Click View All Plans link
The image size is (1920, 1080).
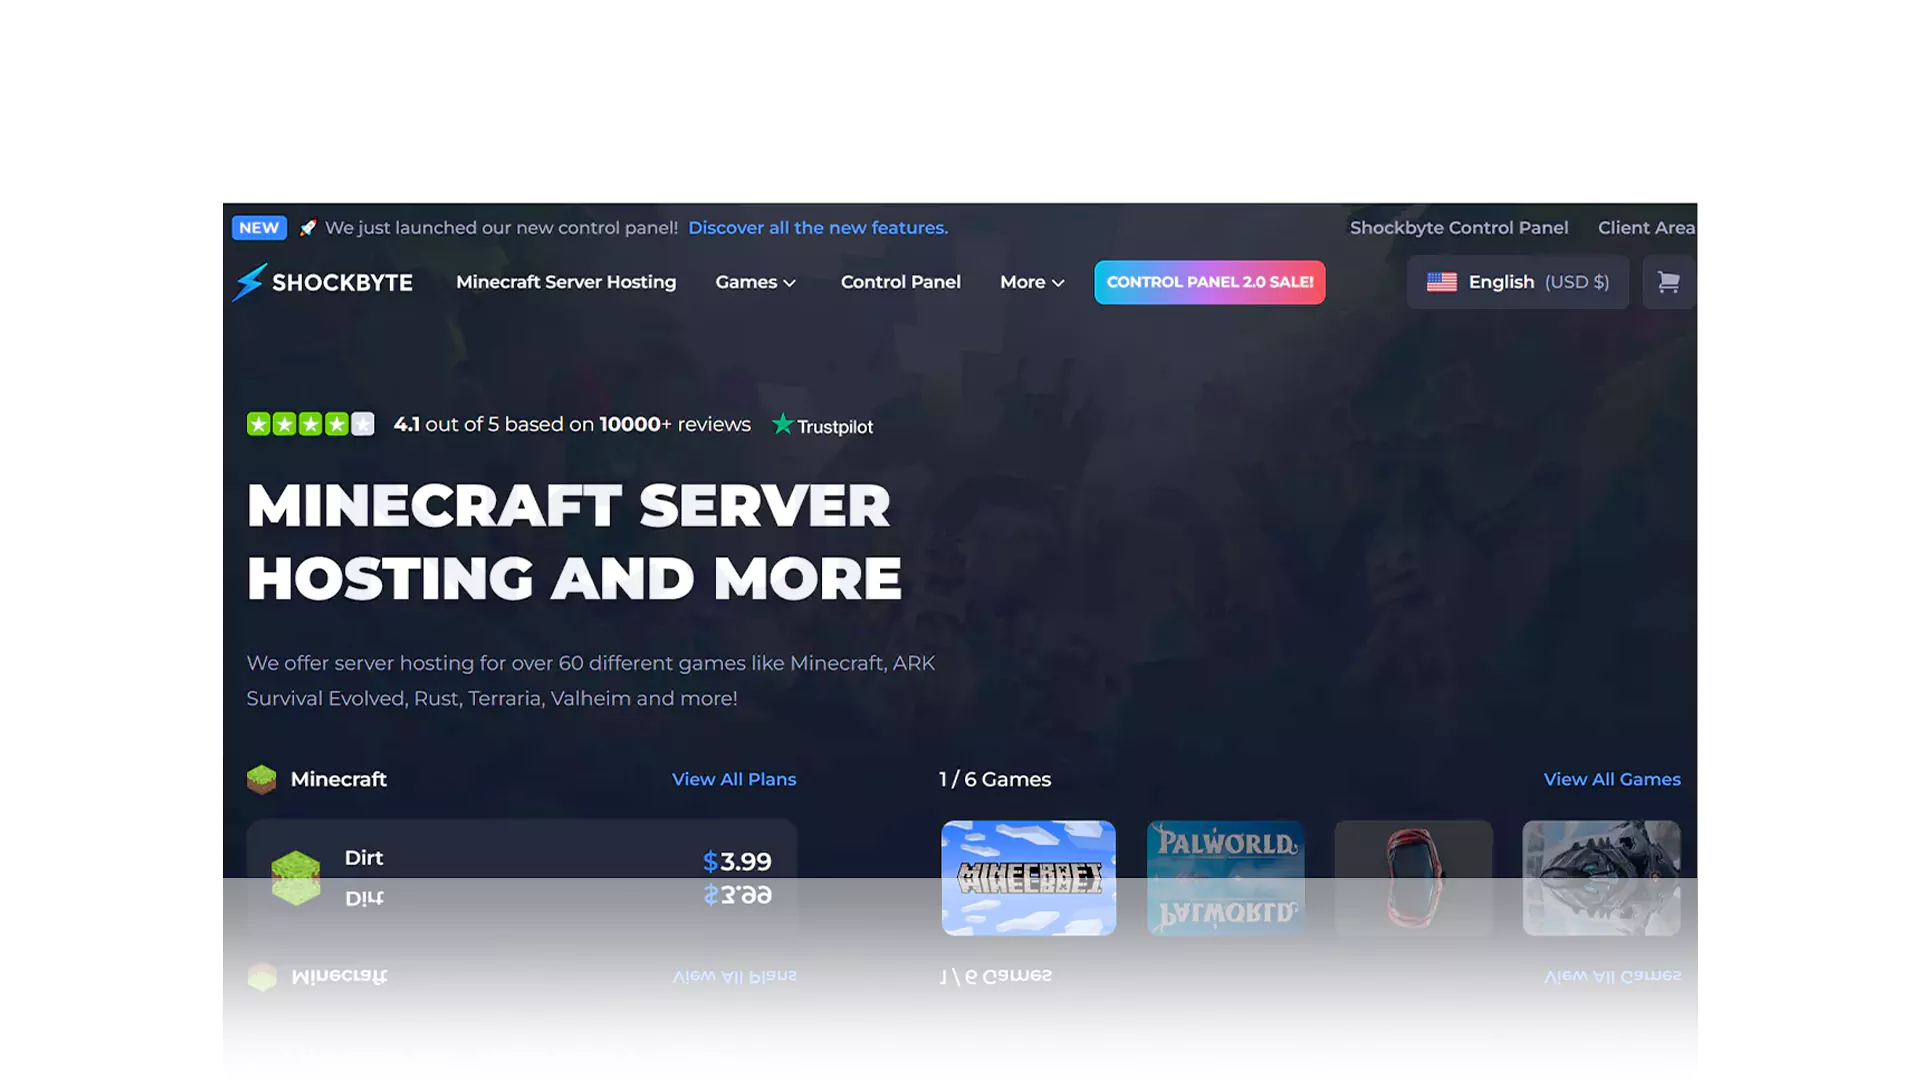(734, 779)
